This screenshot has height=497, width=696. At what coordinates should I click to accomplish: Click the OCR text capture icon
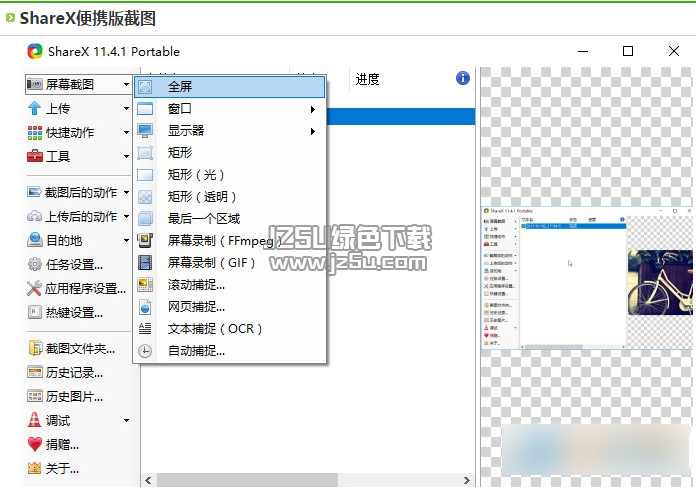click(x=145, y=328)
